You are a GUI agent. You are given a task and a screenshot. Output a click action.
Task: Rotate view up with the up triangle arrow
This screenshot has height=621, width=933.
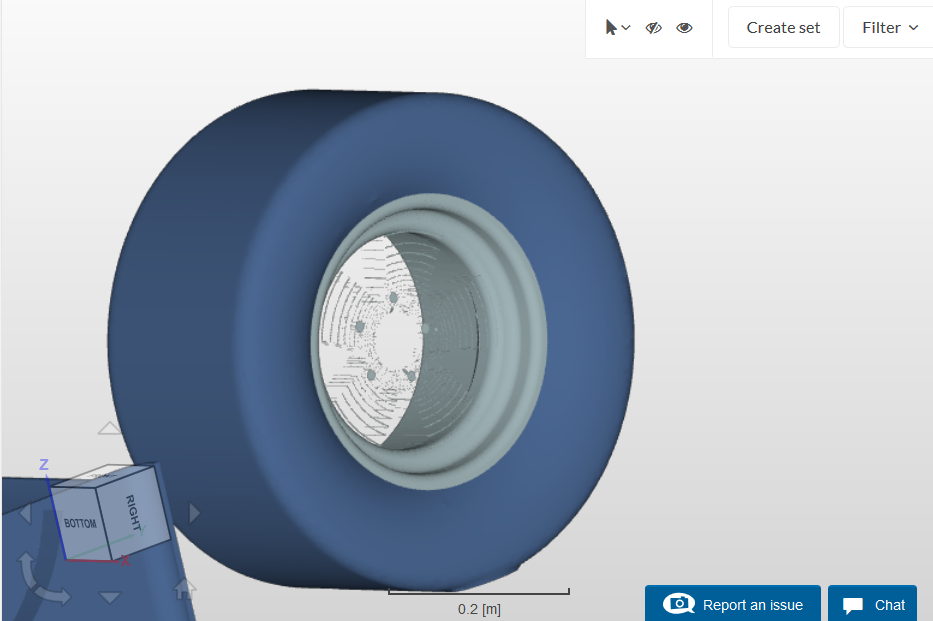(109, 428)
